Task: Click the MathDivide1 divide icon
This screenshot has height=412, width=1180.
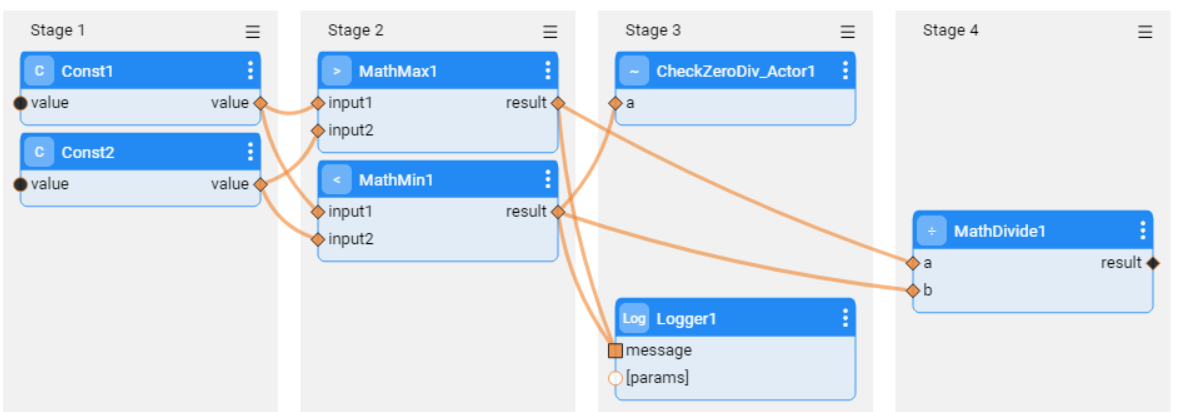Action: (x=931, y=231)
